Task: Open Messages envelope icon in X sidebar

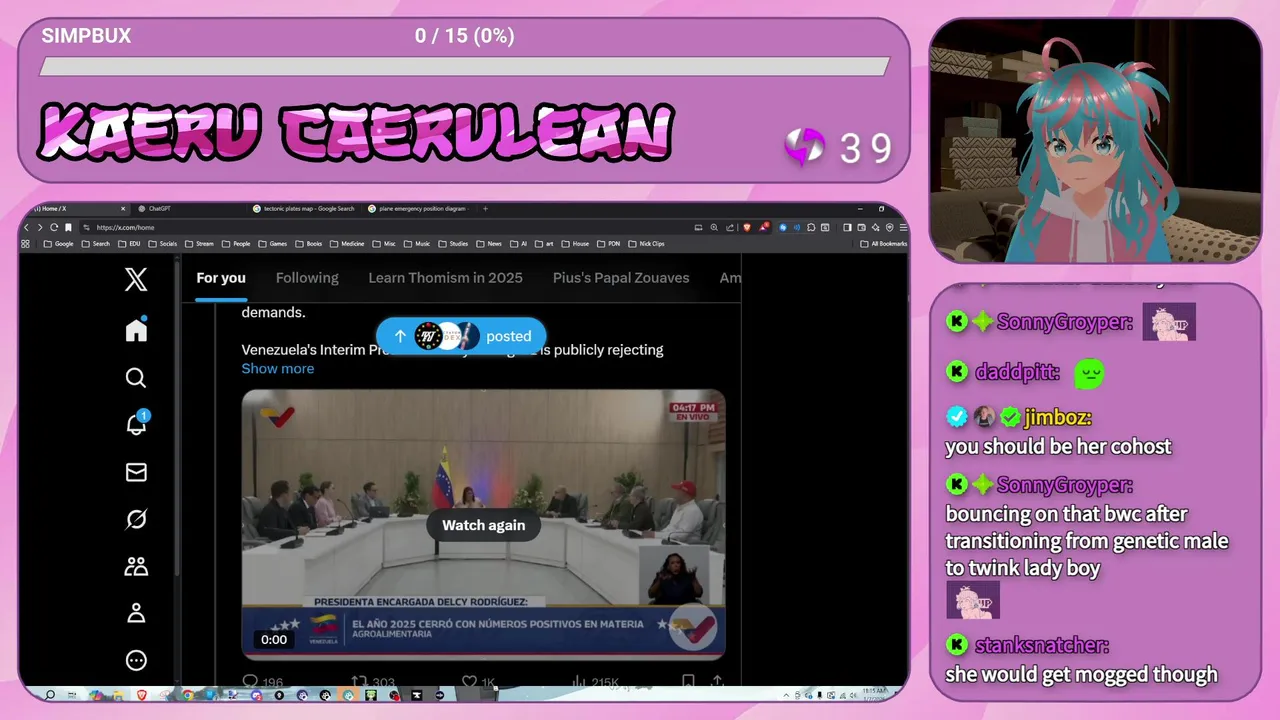Action: point(136,472)
